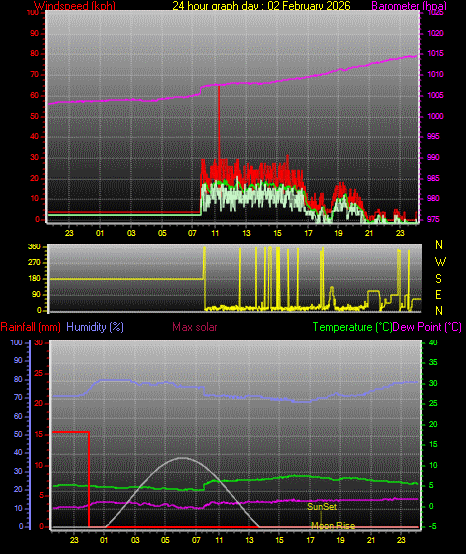Select the '24 hour graph day : 02 February 2026' heading
Image resolution: width=466 pixels, height=554 pixels.
click(x=261, y=6)
